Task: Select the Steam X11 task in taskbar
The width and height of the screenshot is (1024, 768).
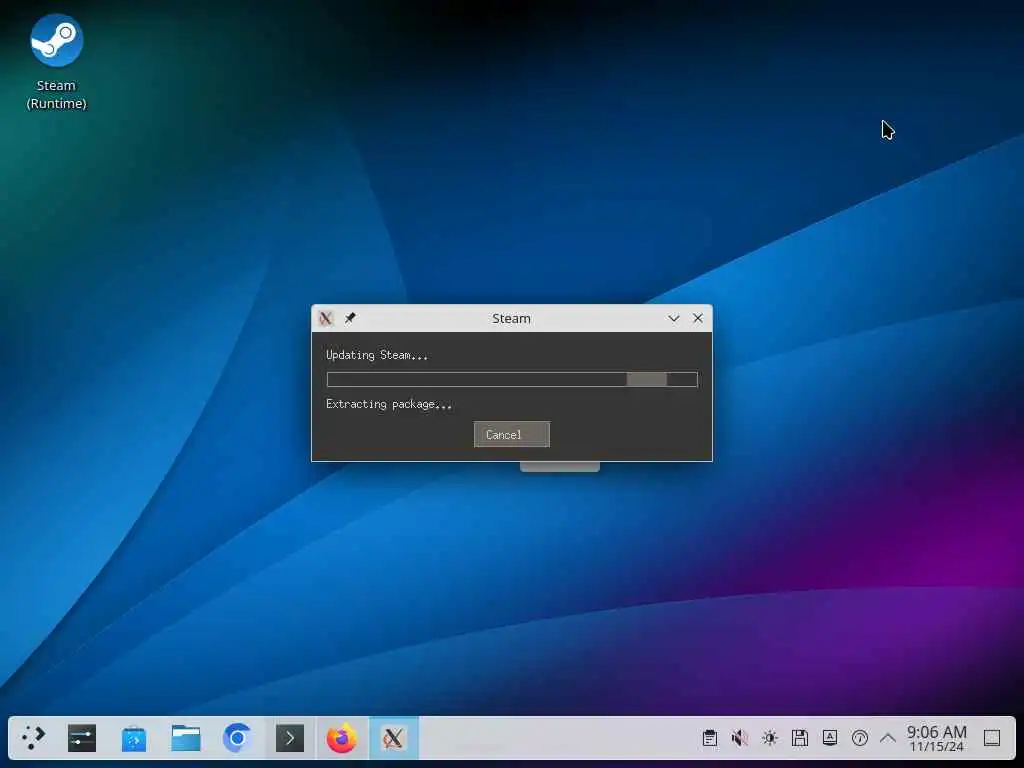Action: [394, 738]
